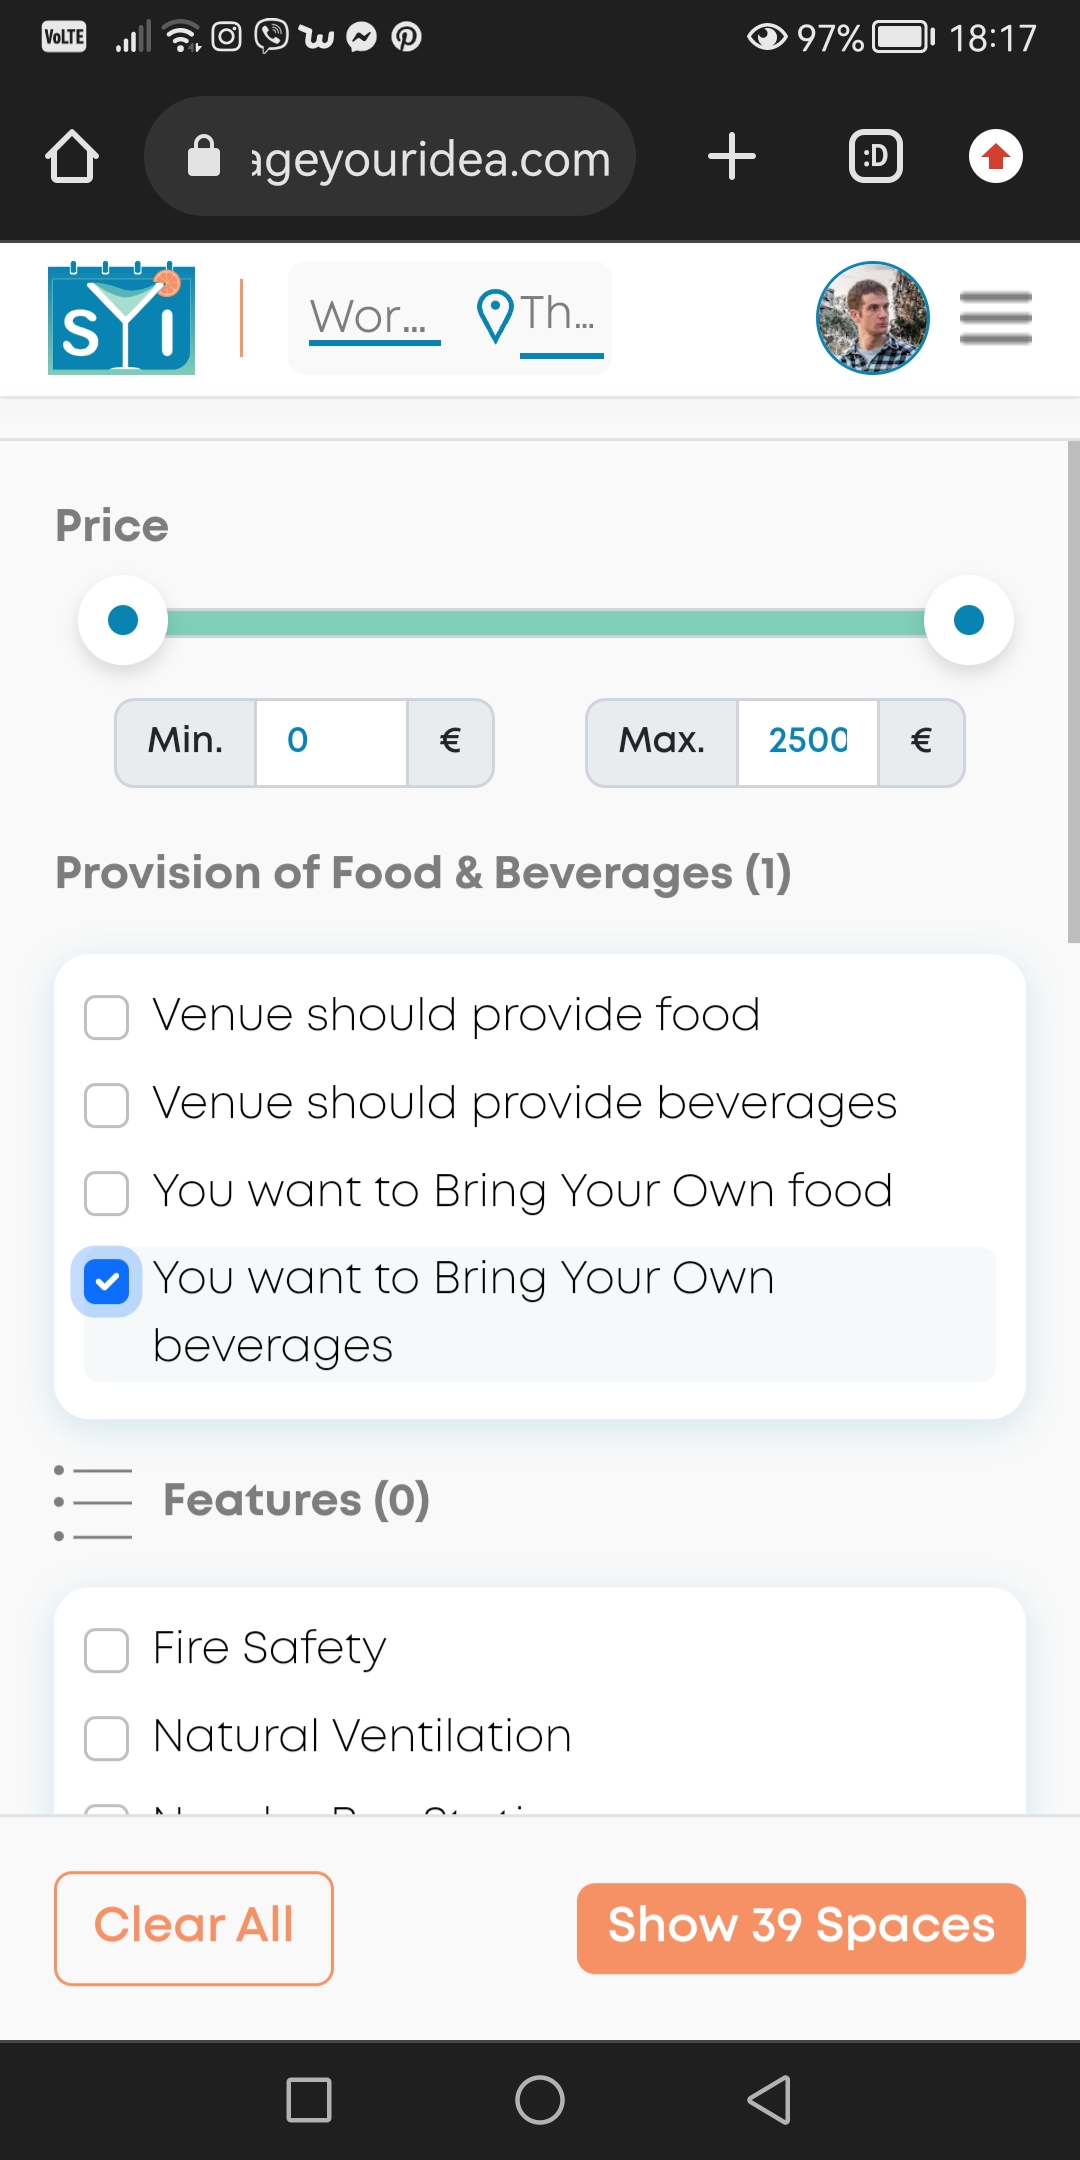1080x2160 pixels.
Task: Open the 'Wor...' event type selector
Action: (373, 318)
